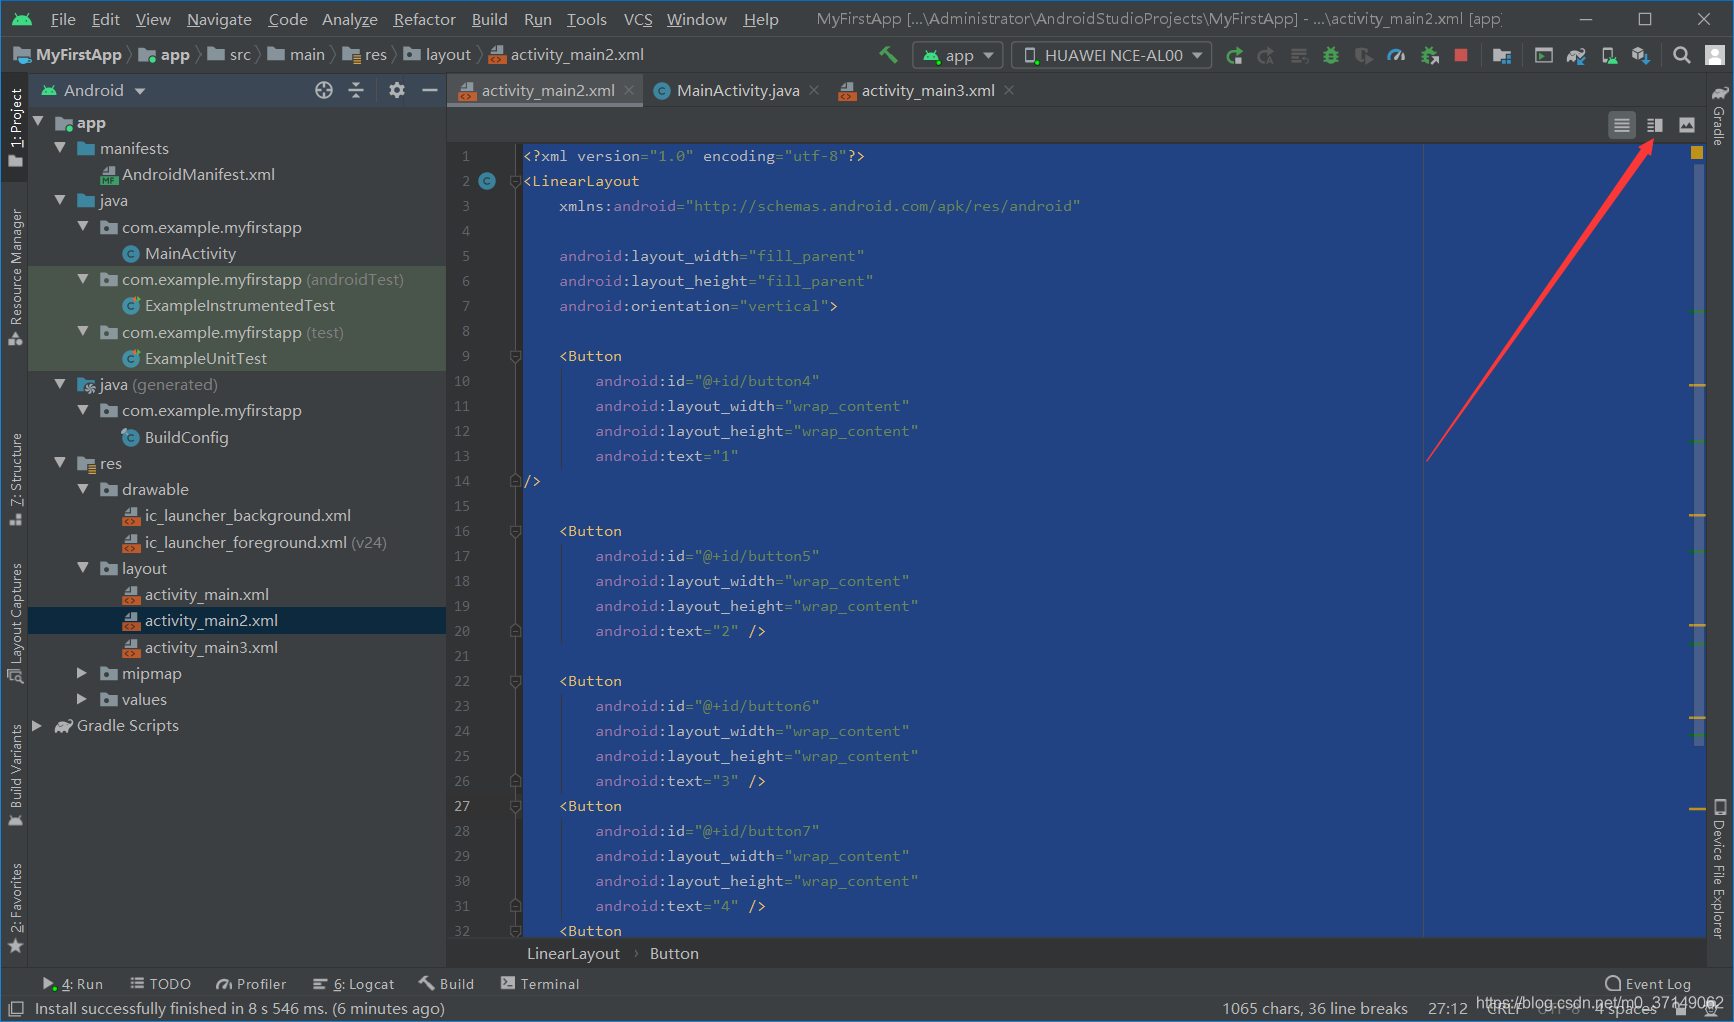Select ic_launcher_background.xml file

pyautogui.click(x=247, y=515)
